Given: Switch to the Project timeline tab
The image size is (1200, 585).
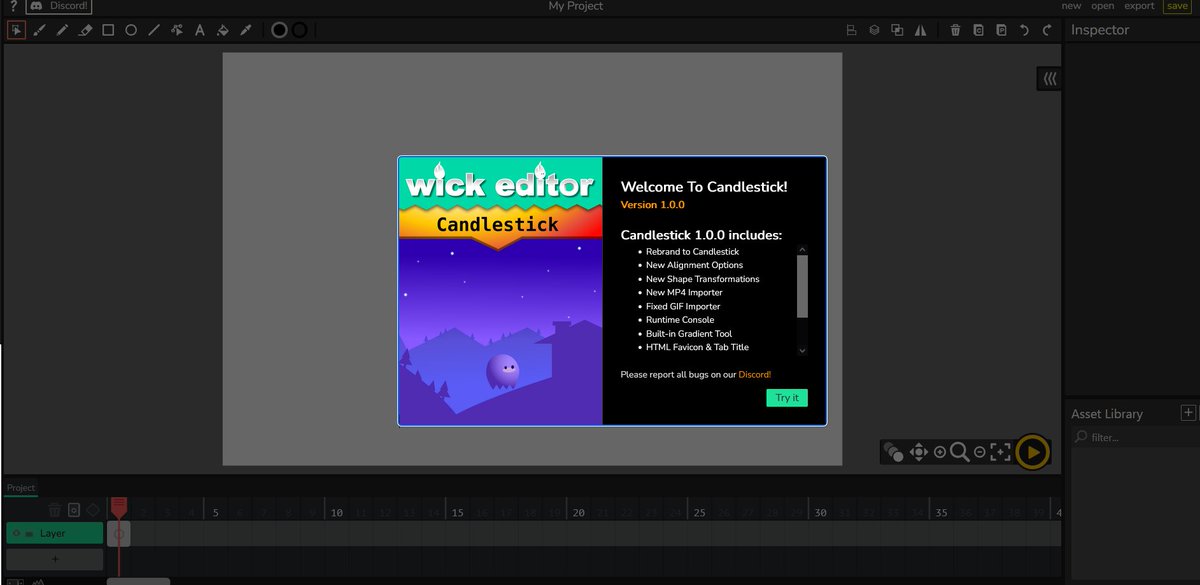Looking at the screenshot, I should [21, 488].
